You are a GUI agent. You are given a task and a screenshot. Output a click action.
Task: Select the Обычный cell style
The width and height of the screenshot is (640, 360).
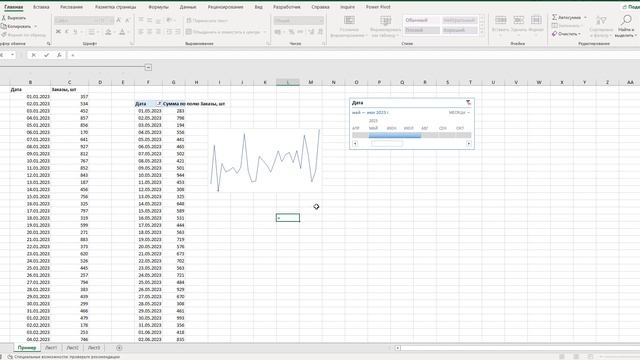tap(422, 20)
